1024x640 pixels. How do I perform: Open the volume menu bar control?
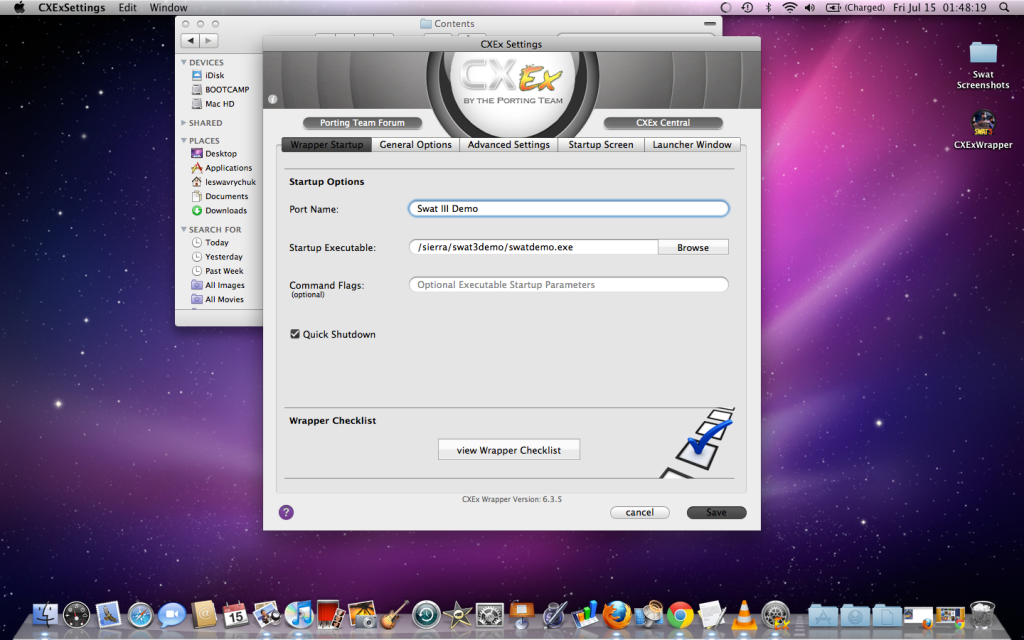[810, 8]
